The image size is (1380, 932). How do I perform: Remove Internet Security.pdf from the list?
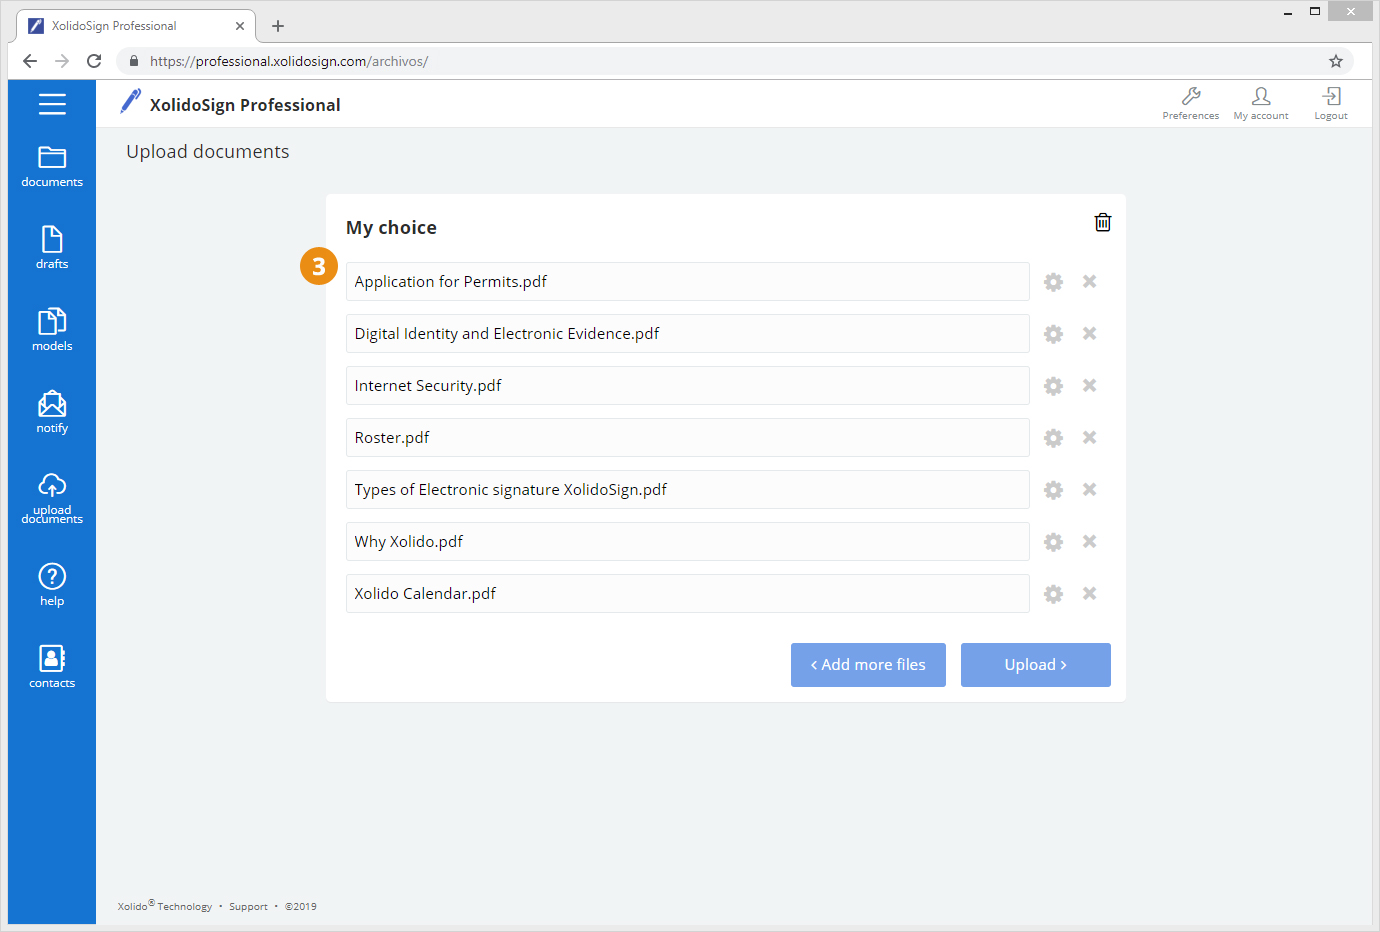click(1089, 385)
